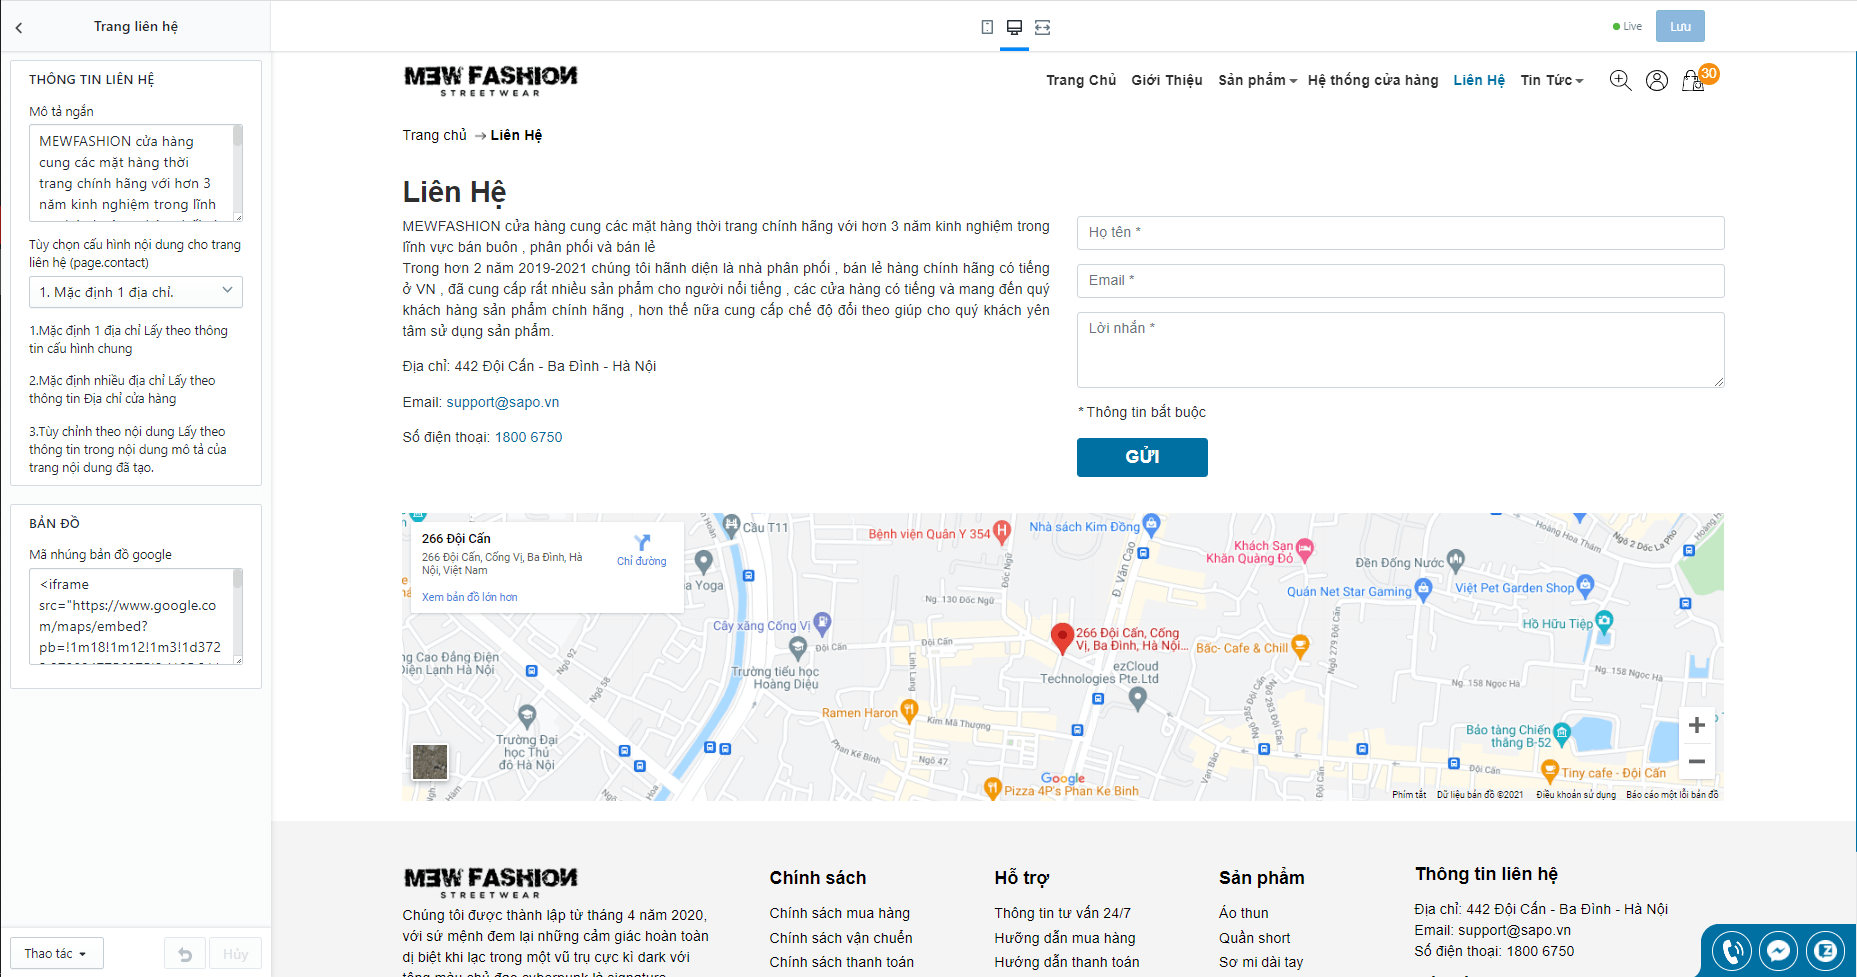1857x977 pixels.
Task: Click the MEW FASHION header logo
Action: [x=490, y=80]
